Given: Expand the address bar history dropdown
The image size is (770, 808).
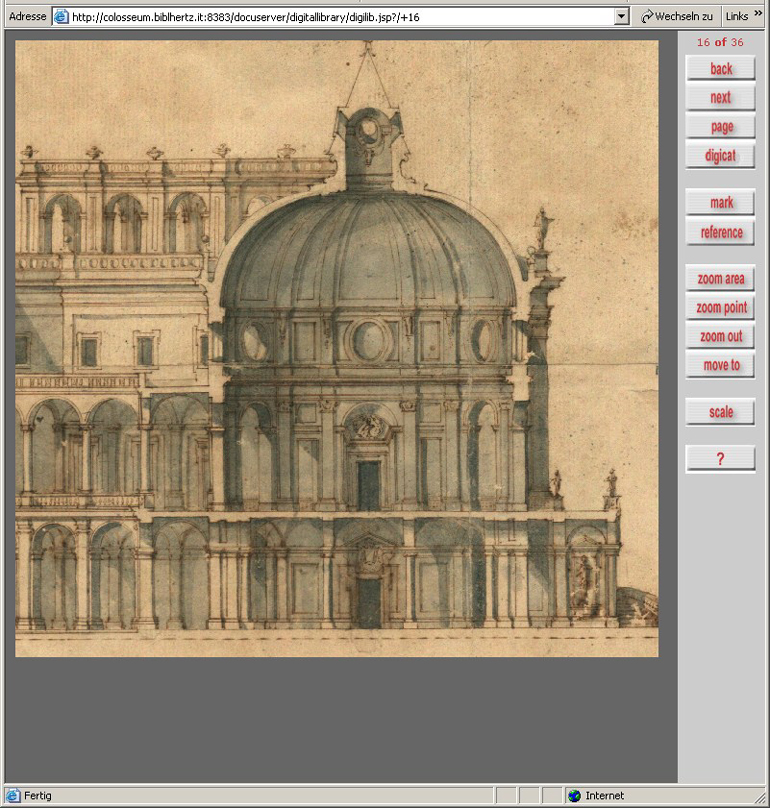Looking at the screenshot, I should 621,17.
